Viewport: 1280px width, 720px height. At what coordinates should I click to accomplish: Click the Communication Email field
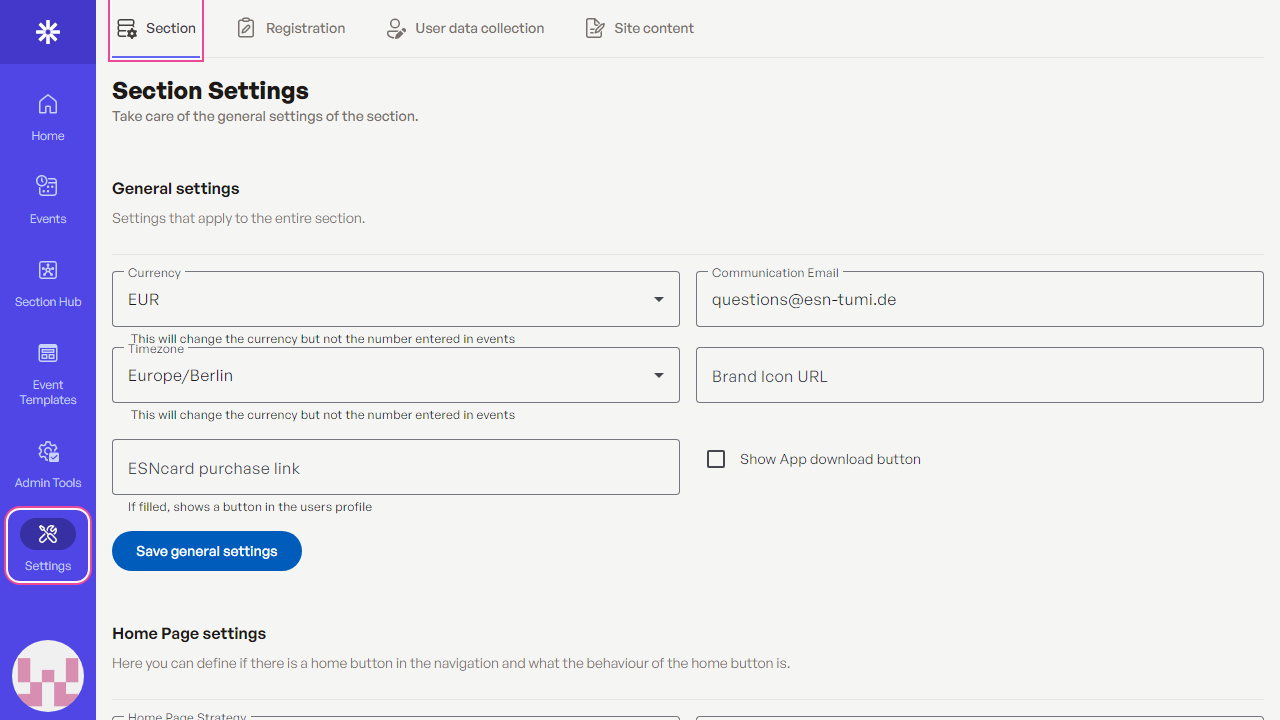pos(979,299)
